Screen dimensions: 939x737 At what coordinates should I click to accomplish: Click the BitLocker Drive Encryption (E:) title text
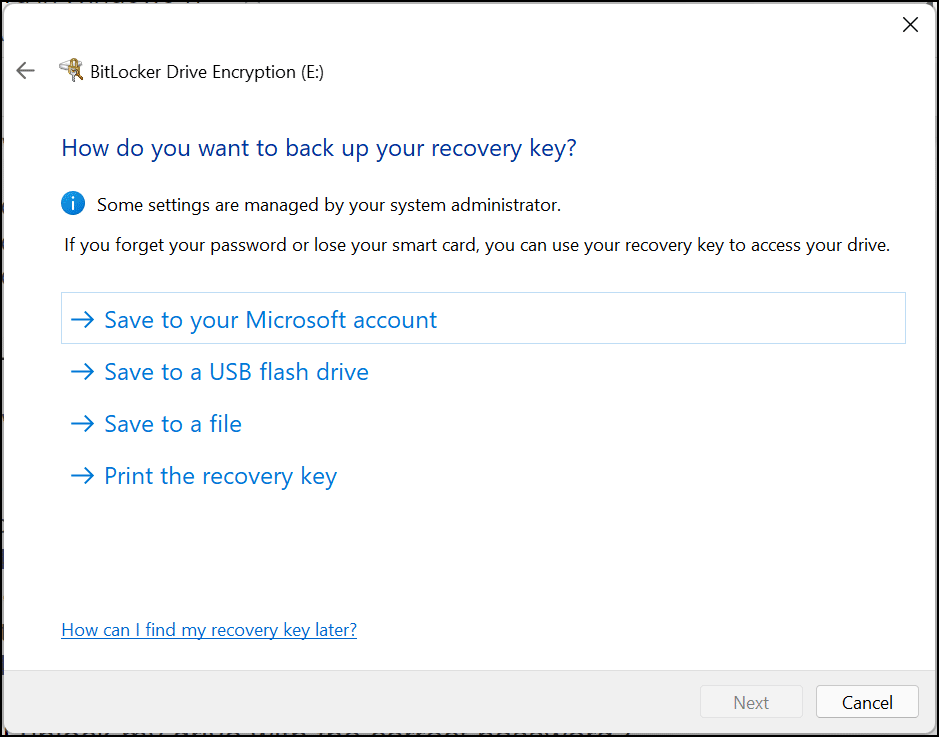point(207,72)
